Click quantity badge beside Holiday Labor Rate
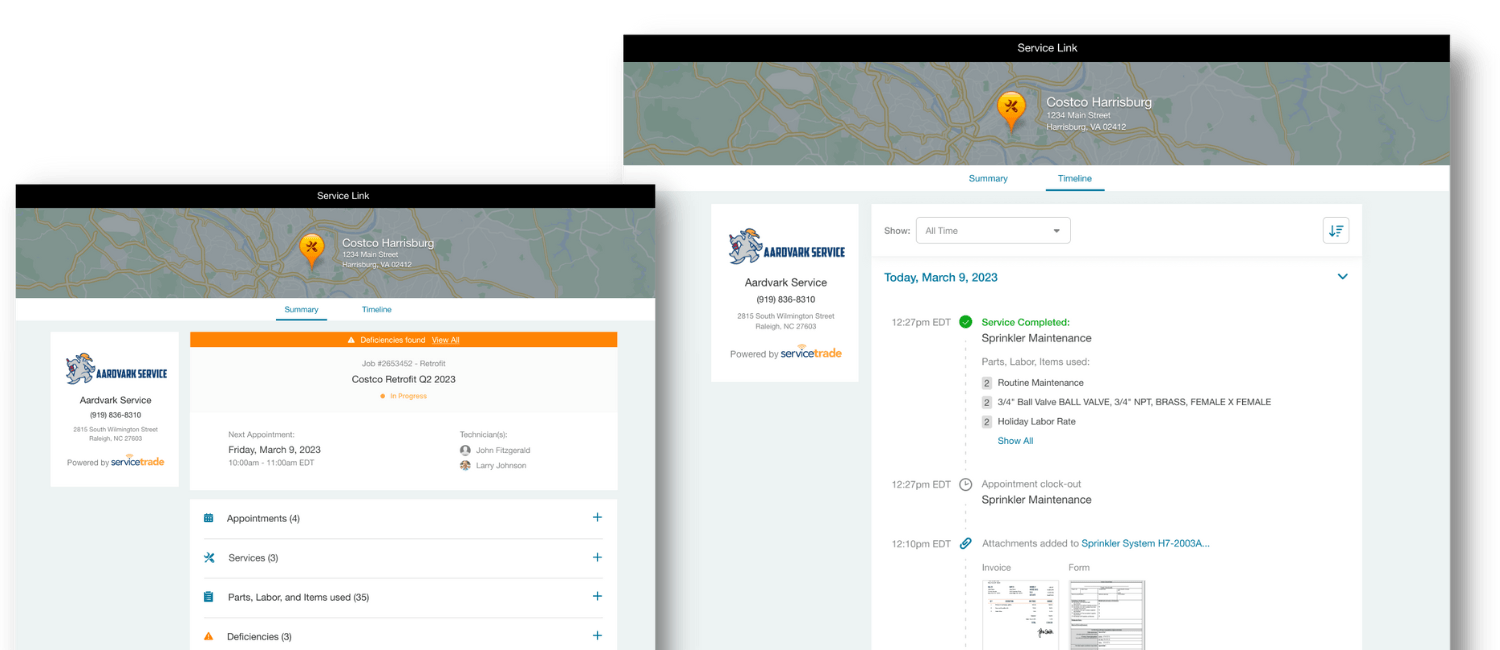 987,422
